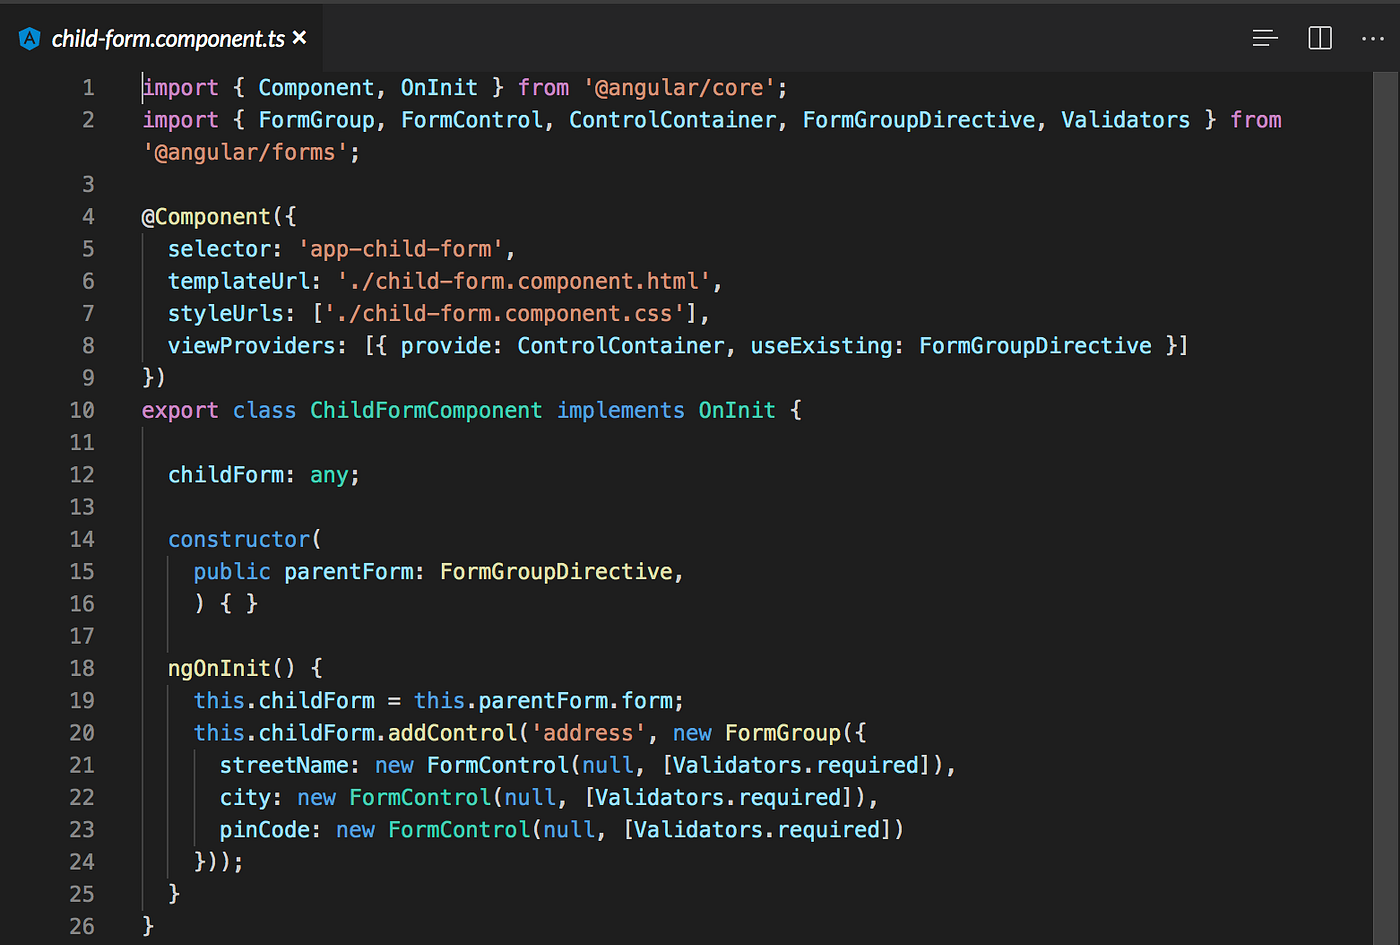Close the child-form.component.ts tab

[x=299, y=38]
